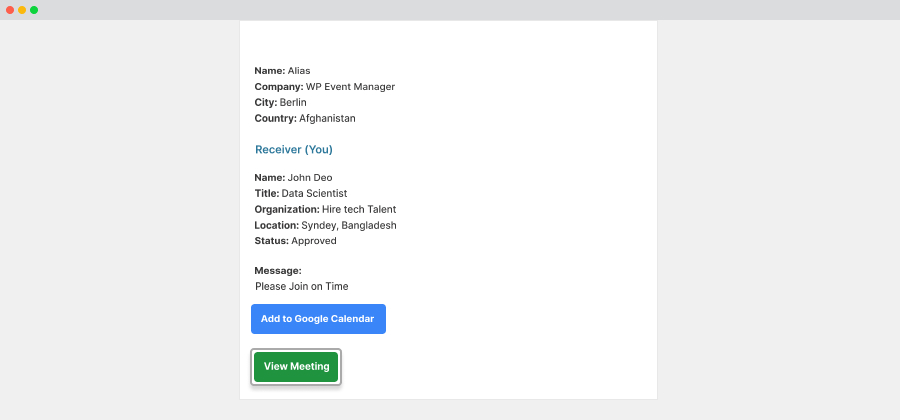
Task: Click the Data Scientist title text
Action: tap(314, 193)
